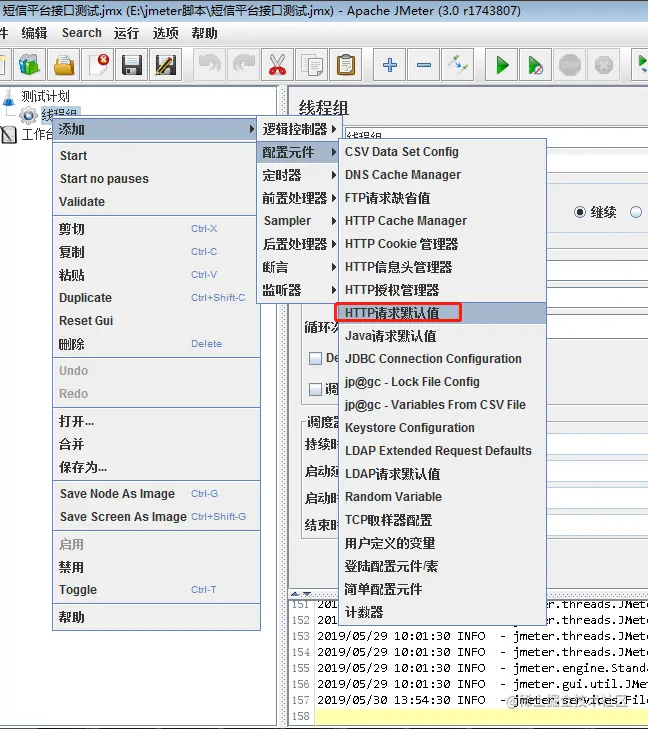Image resolution: width=648 pixels, height=729 pixels.
Task: Choose Keystore Configuration
Action: click(x=442, y=428)
